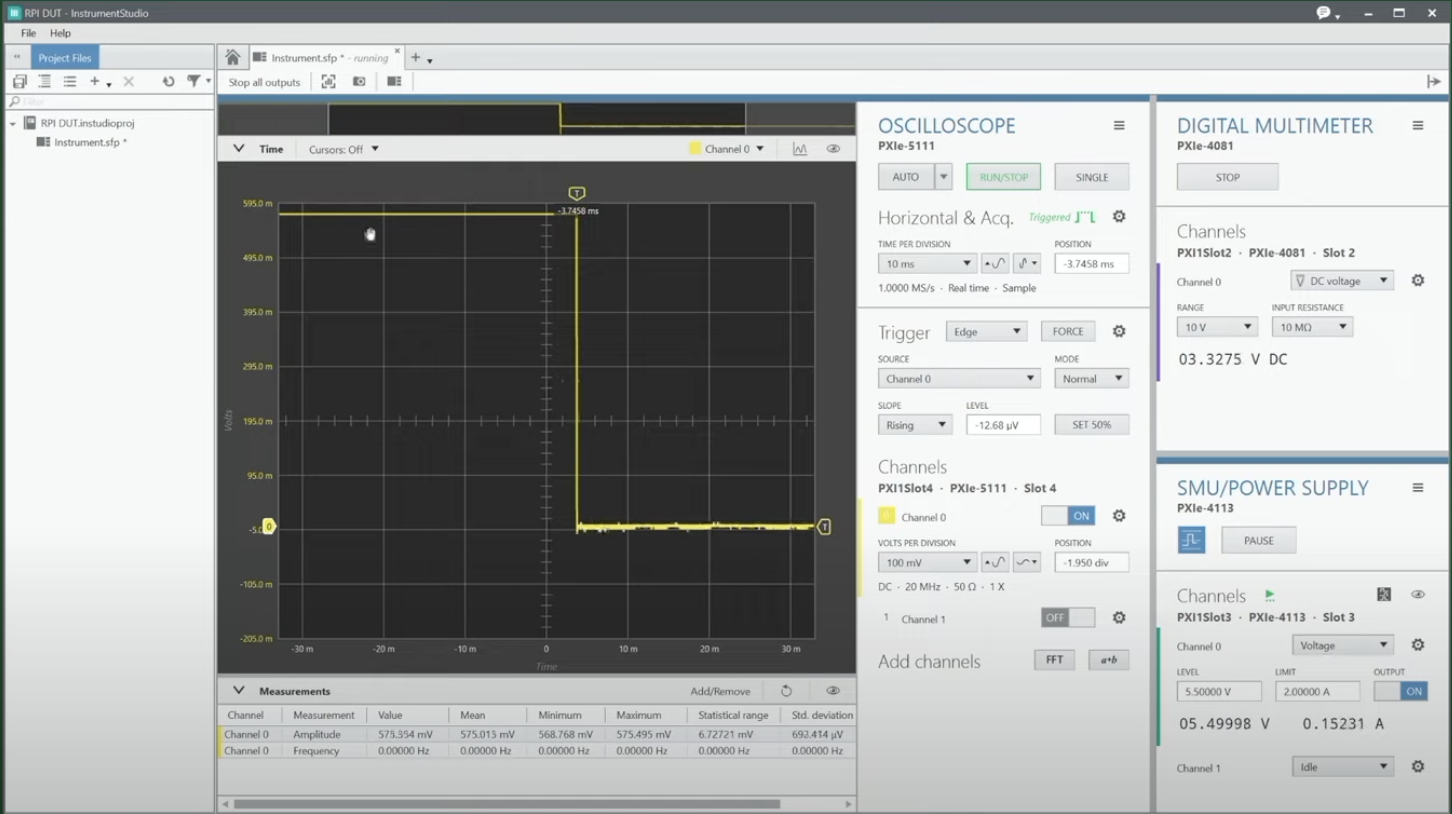Toggle the SMU Output ON switch
This screenshot has height=814, width=1452.
click(x=1400, y=691)
